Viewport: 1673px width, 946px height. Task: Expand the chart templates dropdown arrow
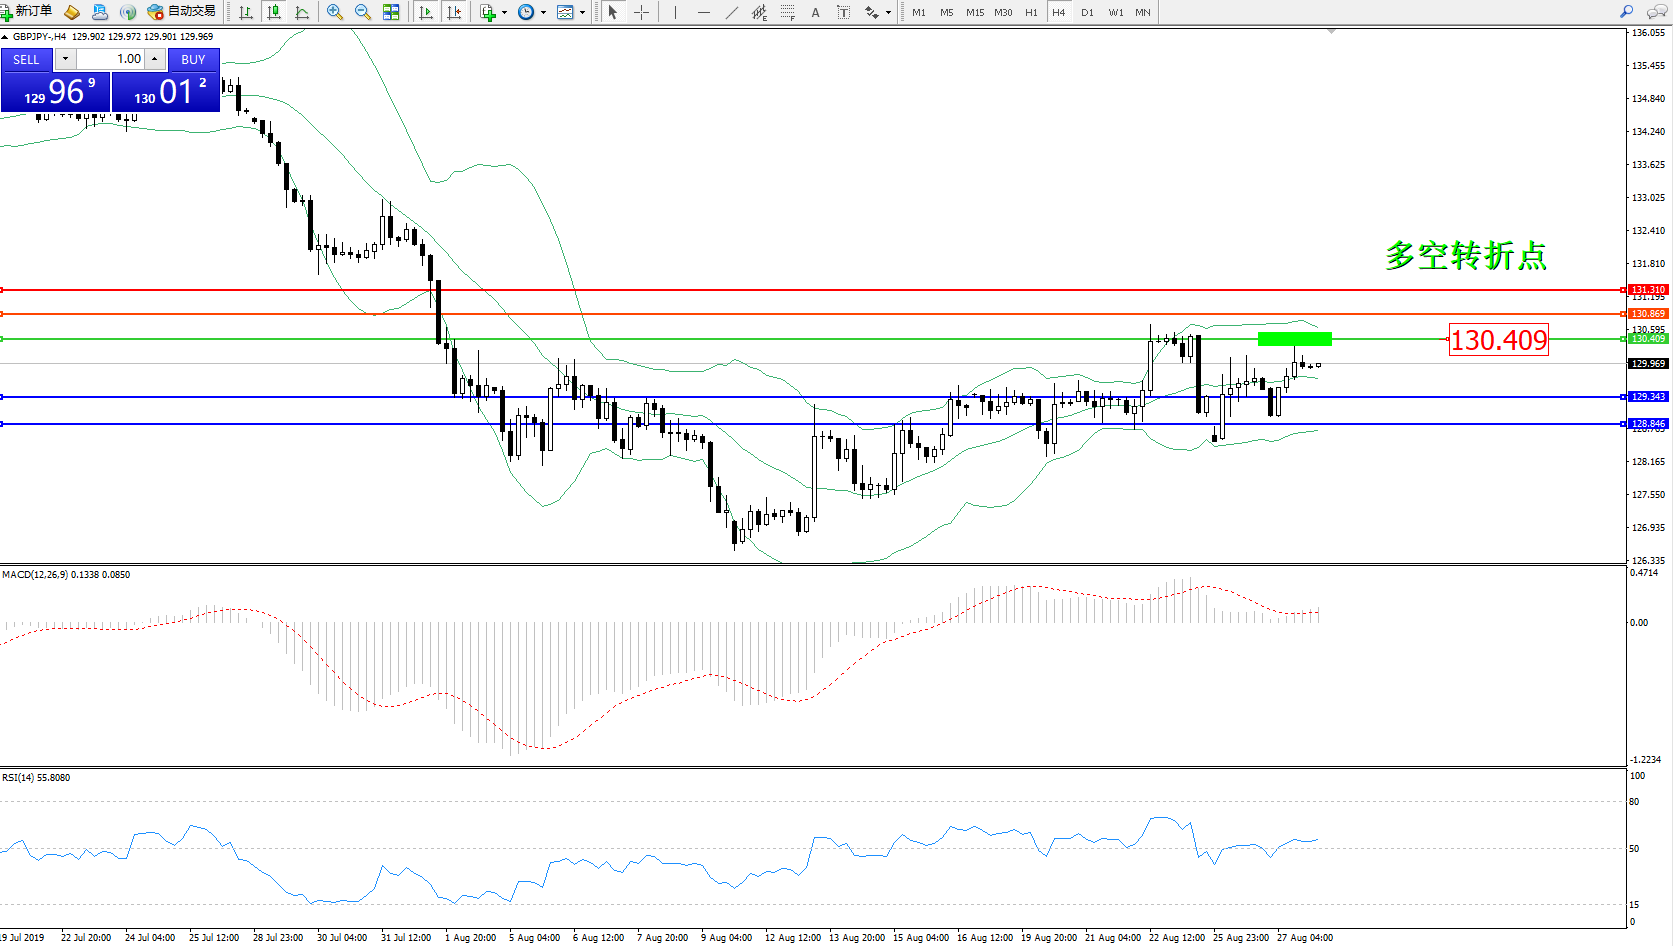tap(582, 13)
